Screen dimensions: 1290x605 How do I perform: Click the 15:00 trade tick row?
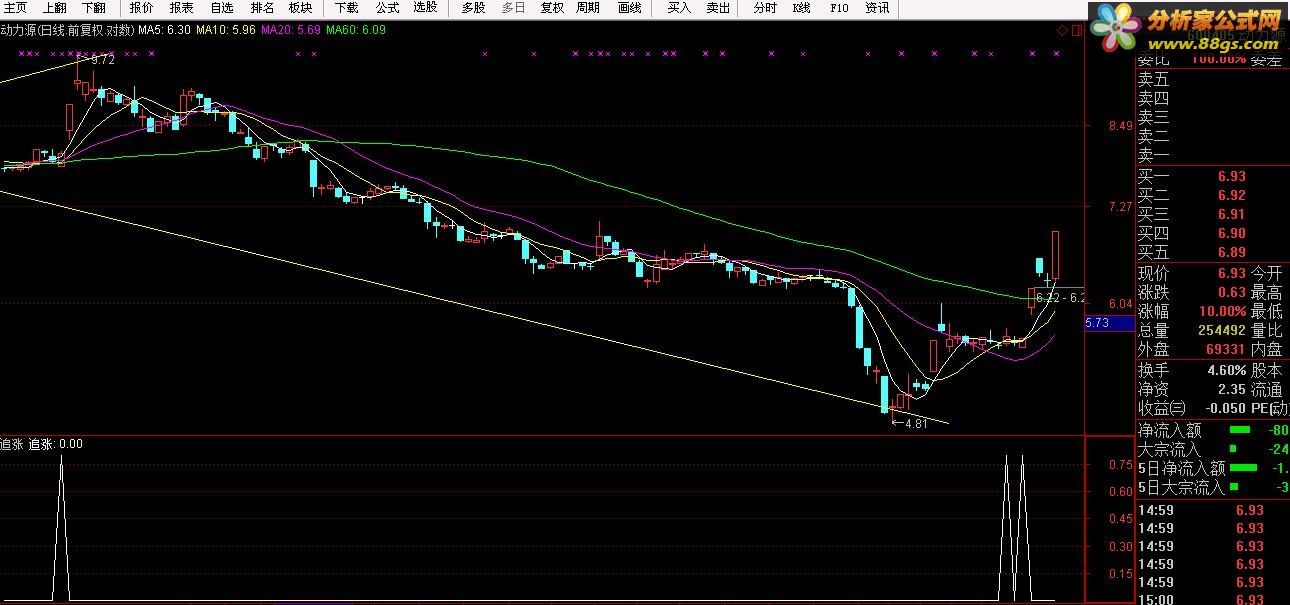[x=1212, y=599]
